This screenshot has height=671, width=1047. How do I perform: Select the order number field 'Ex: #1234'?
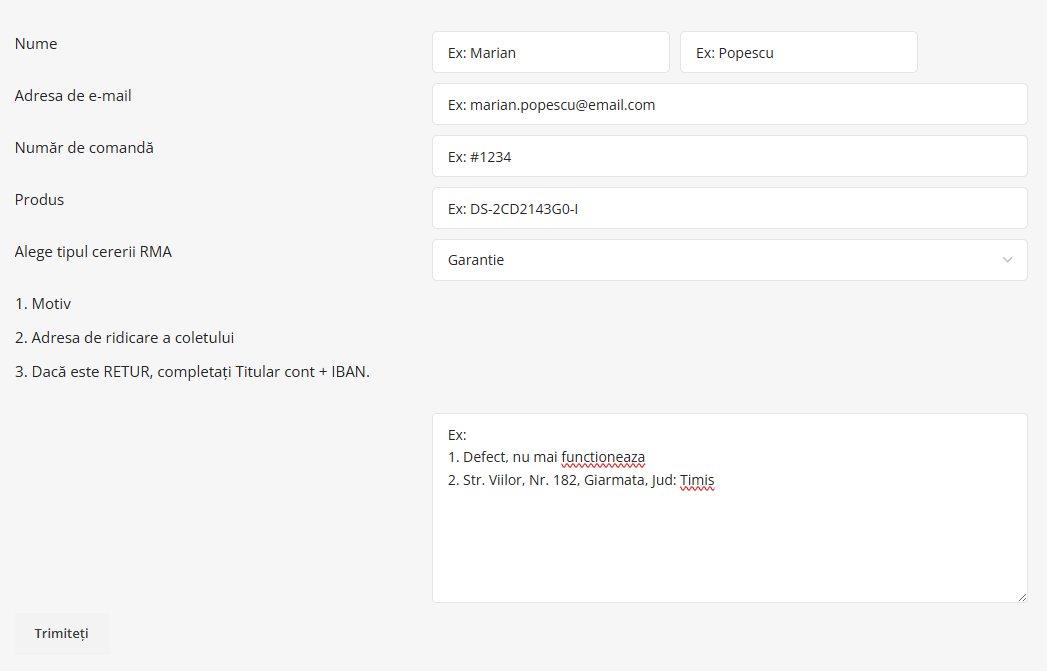[x=729, y=157]
